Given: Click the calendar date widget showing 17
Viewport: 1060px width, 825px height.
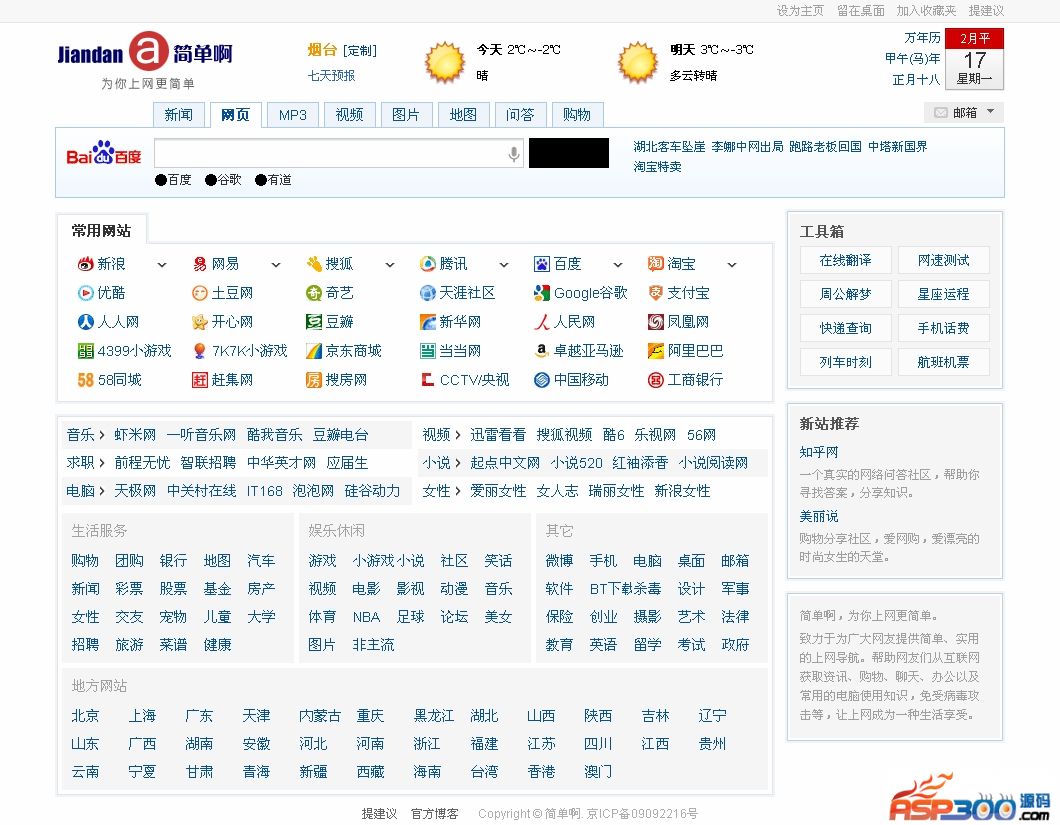Looking at the screenshot, I should coord(974,59).
